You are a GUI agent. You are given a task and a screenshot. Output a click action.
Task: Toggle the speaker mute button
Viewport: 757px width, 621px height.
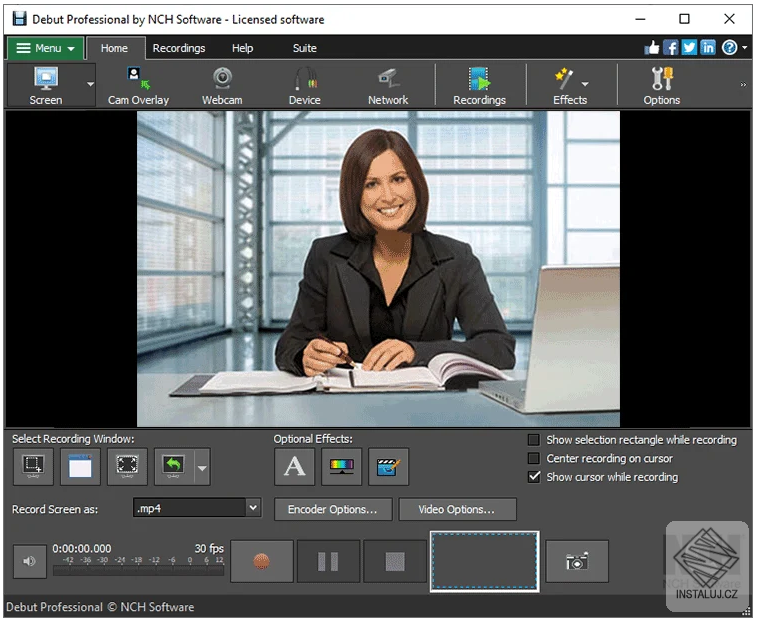[29, 561]
